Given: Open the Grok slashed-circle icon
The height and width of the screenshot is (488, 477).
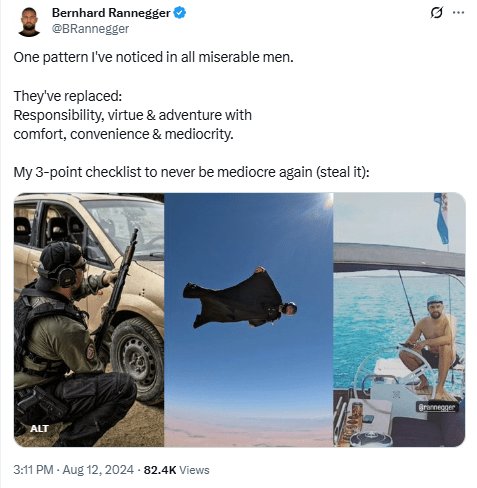Looking at the screenshot, I should click(x=437, y=13).
